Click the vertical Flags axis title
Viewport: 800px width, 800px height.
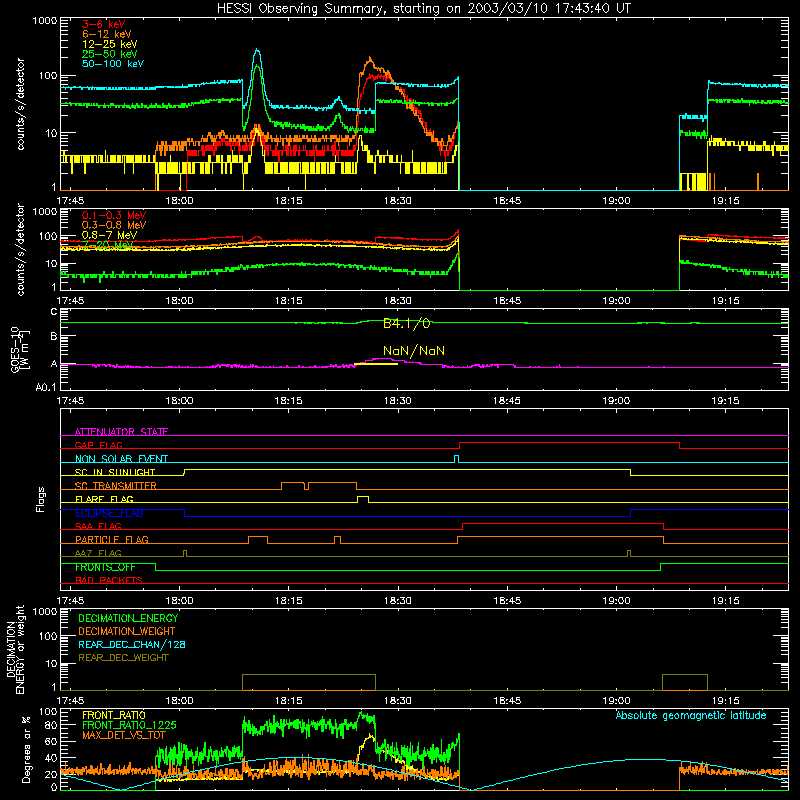[x=41, y=499]
